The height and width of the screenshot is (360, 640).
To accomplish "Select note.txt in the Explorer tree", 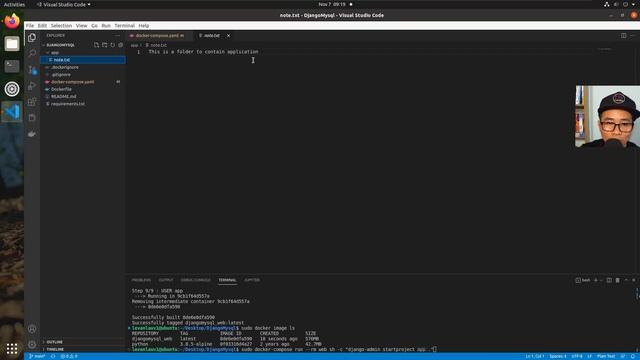I will click(83, 60).
